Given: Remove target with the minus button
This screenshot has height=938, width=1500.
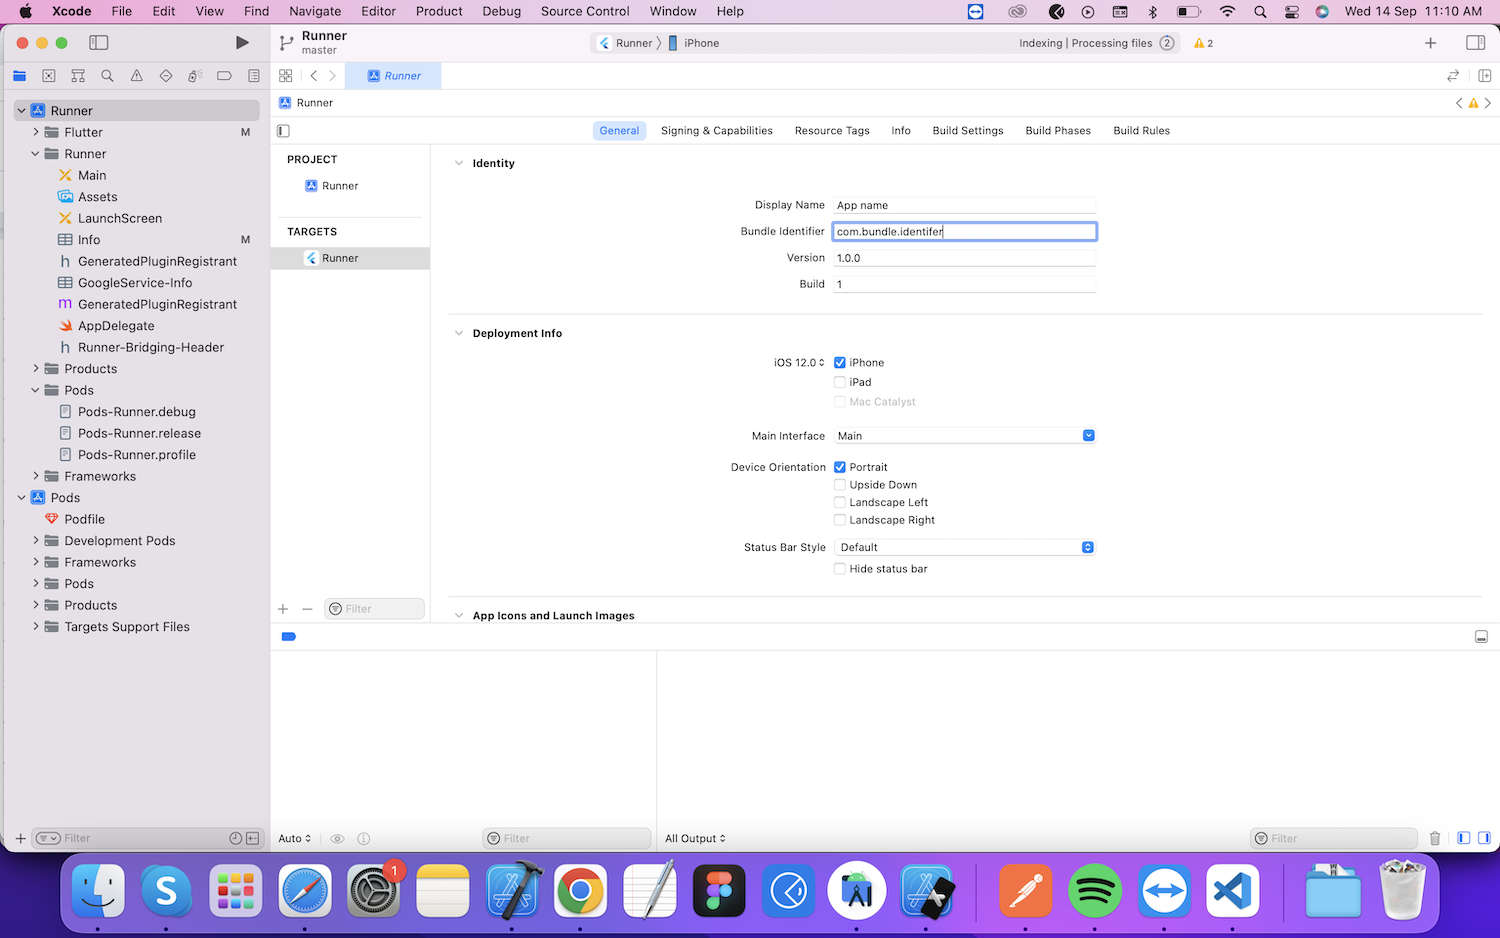Looking at the screenshot, I should click(307, 609).
